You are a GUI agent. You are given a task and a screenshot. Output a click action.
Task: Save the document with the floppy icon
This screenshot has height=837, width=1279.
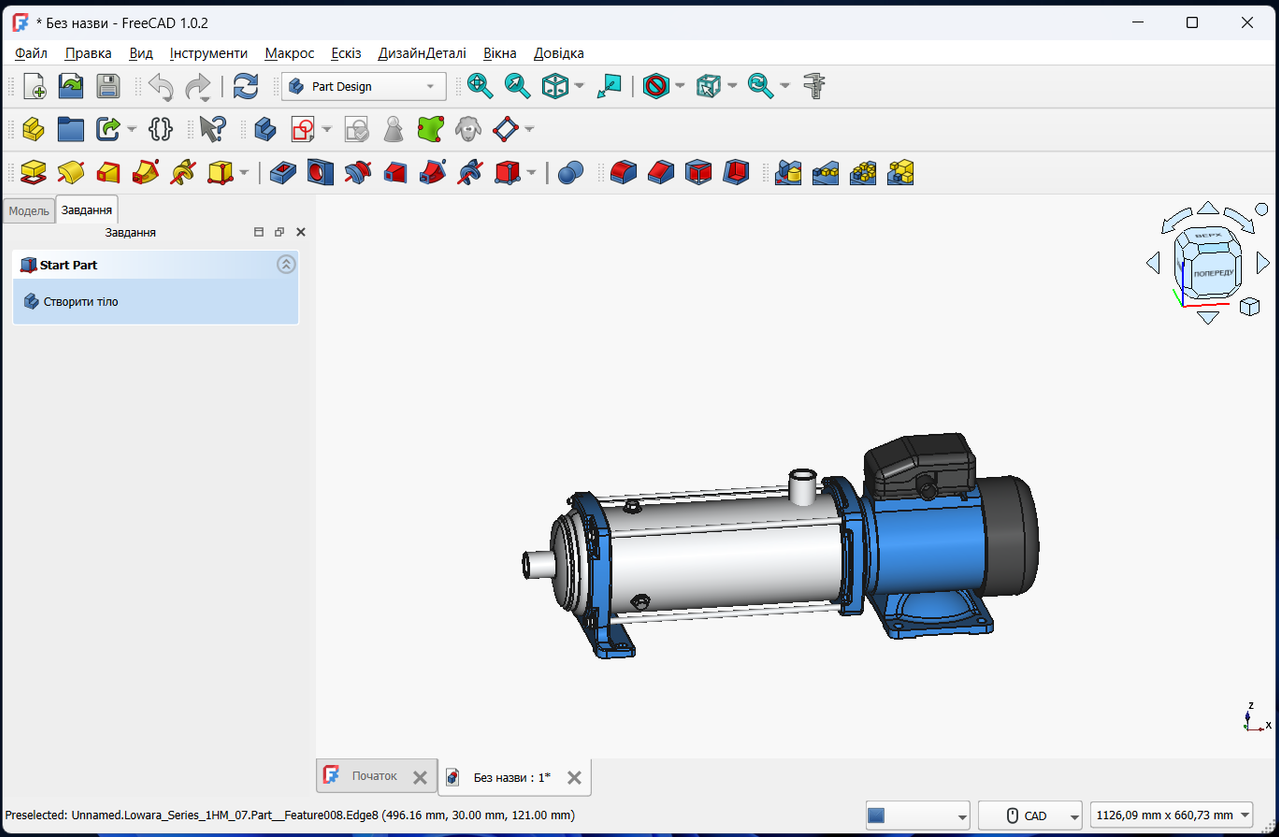pos(108,87)
